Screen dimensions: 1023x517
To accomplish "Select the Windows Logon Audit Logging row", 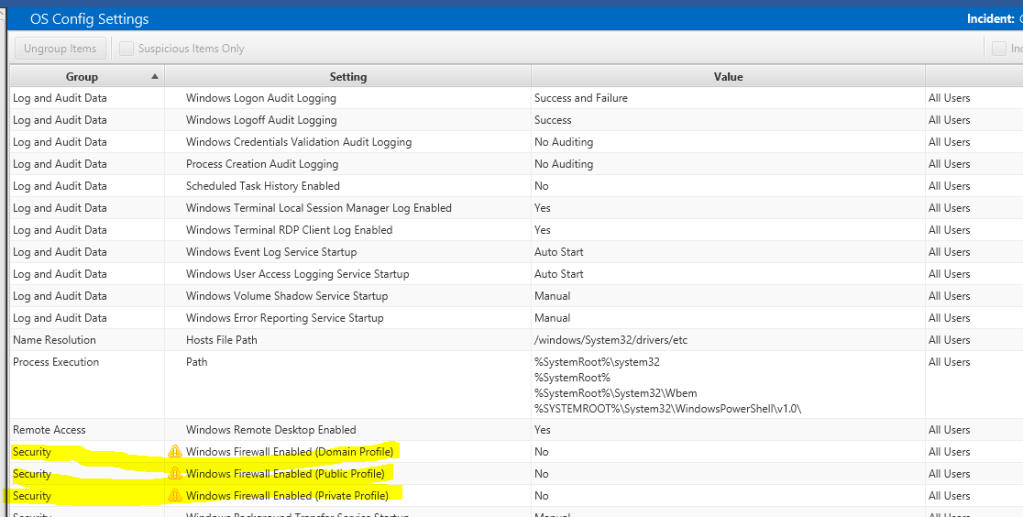I will point(261,98).
